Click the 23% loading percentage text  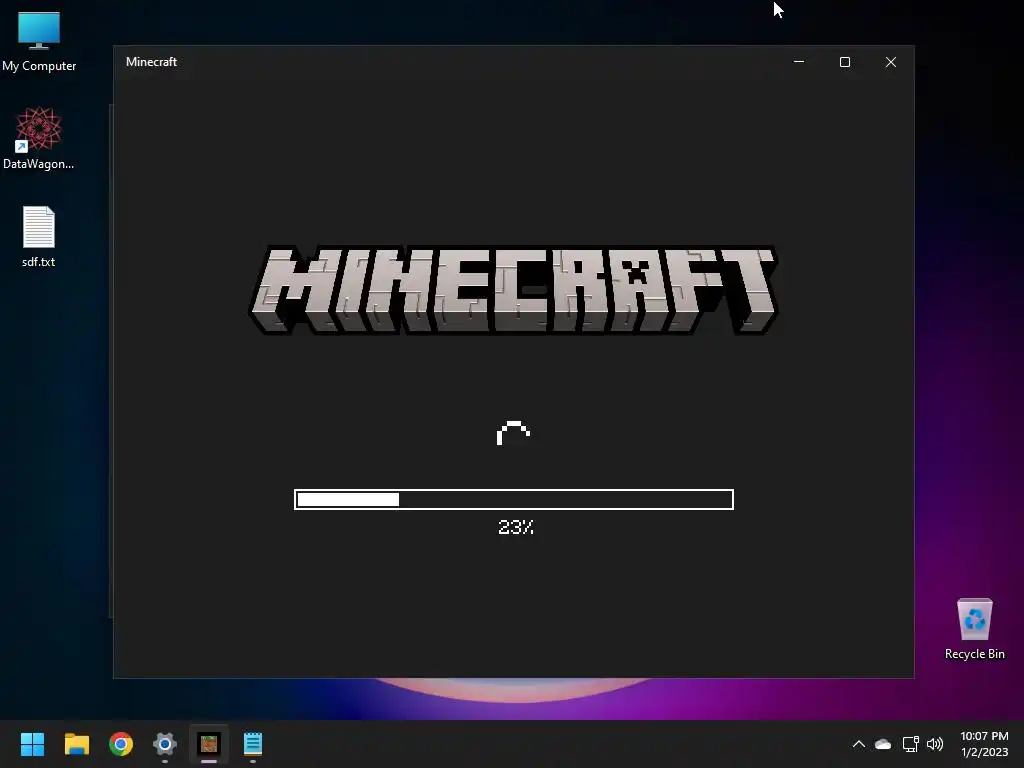(516, 527)
